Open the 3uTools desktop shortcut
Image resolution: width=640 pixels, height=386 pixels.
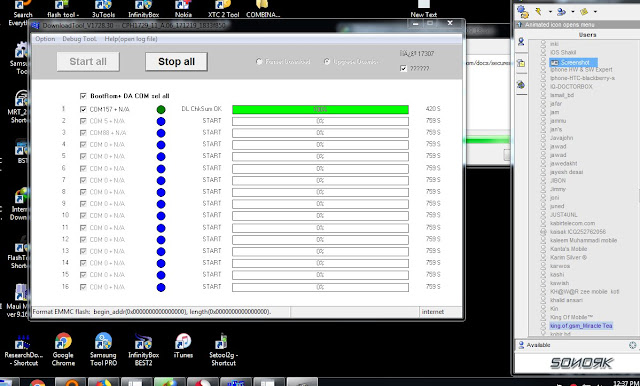(102, 9)
